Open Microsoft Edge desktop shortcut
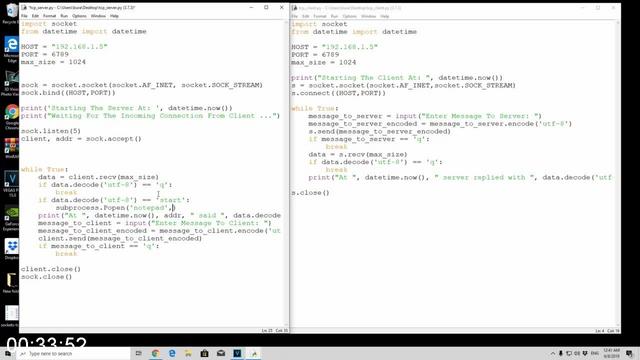The height and width of the screenshot is (360, 640). (x=11, y=48)
